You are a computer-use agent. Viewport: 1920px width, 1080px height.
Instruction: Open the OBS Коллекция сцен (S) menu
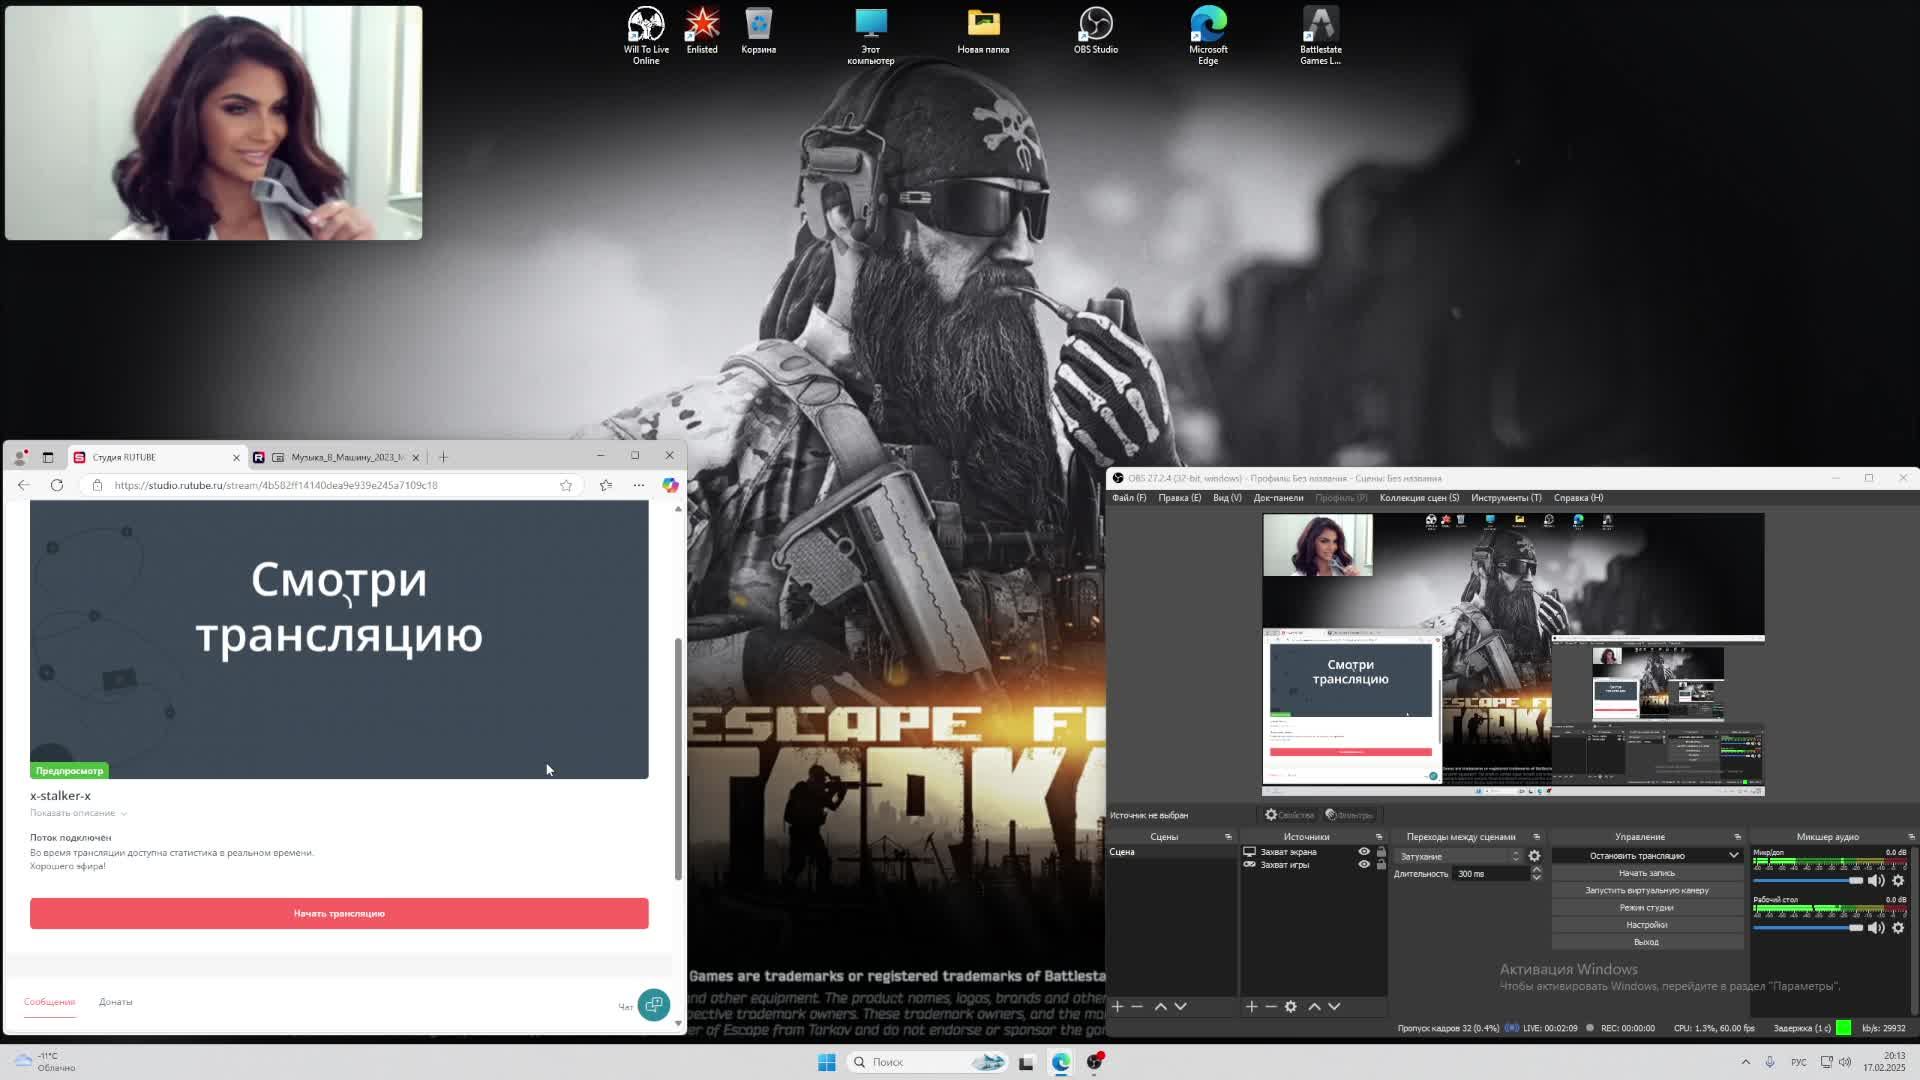[x=1419, y=498]
